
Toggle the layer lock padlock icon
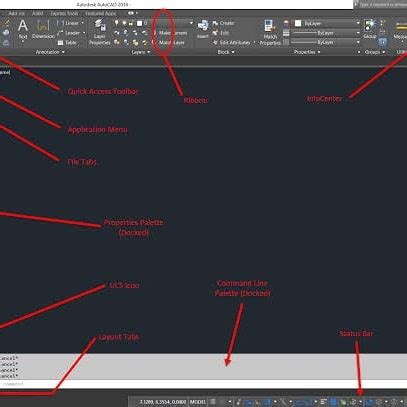pyautogui.click(x=131, y=23)
